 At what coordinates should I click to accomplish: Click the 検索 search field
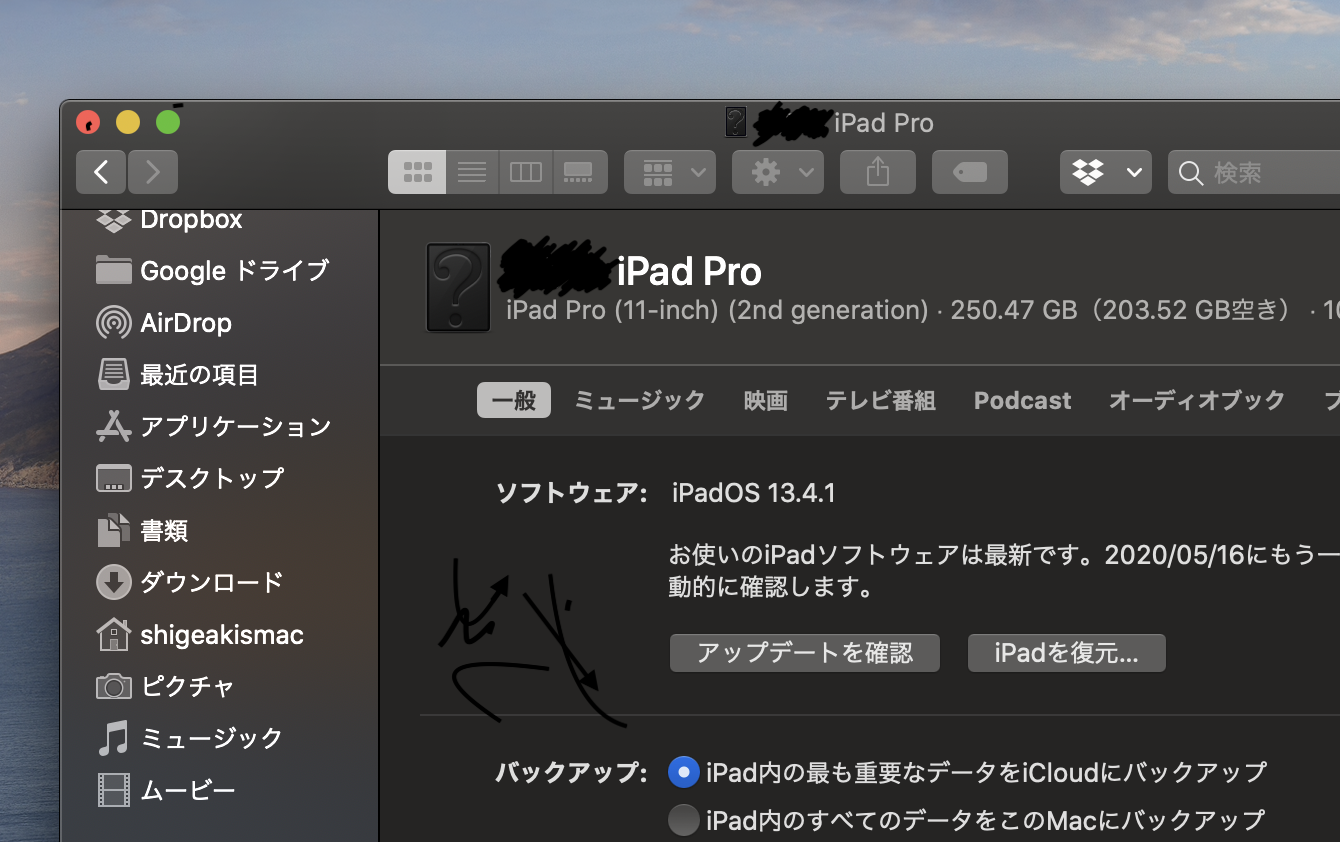tap(1254, 172)
